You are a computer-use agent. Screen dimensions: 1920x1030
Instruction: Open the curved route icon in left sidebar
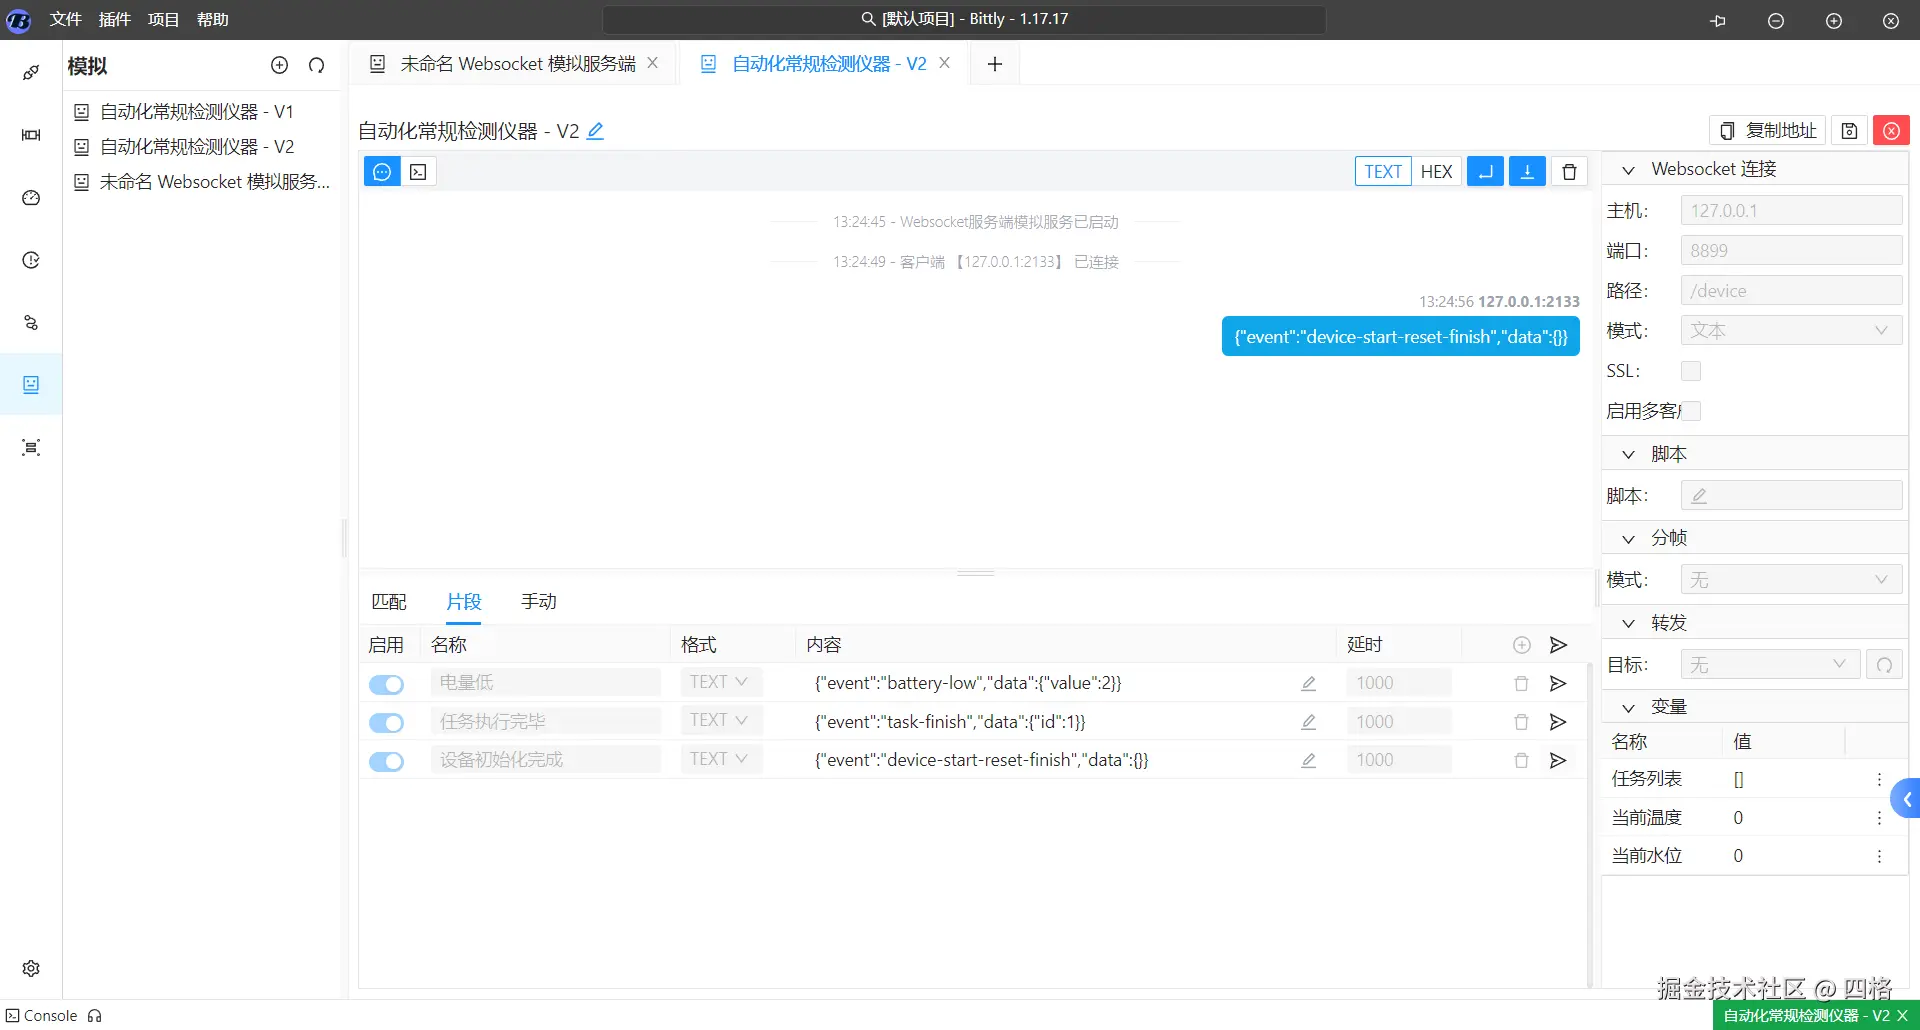(x=31, y=323)
